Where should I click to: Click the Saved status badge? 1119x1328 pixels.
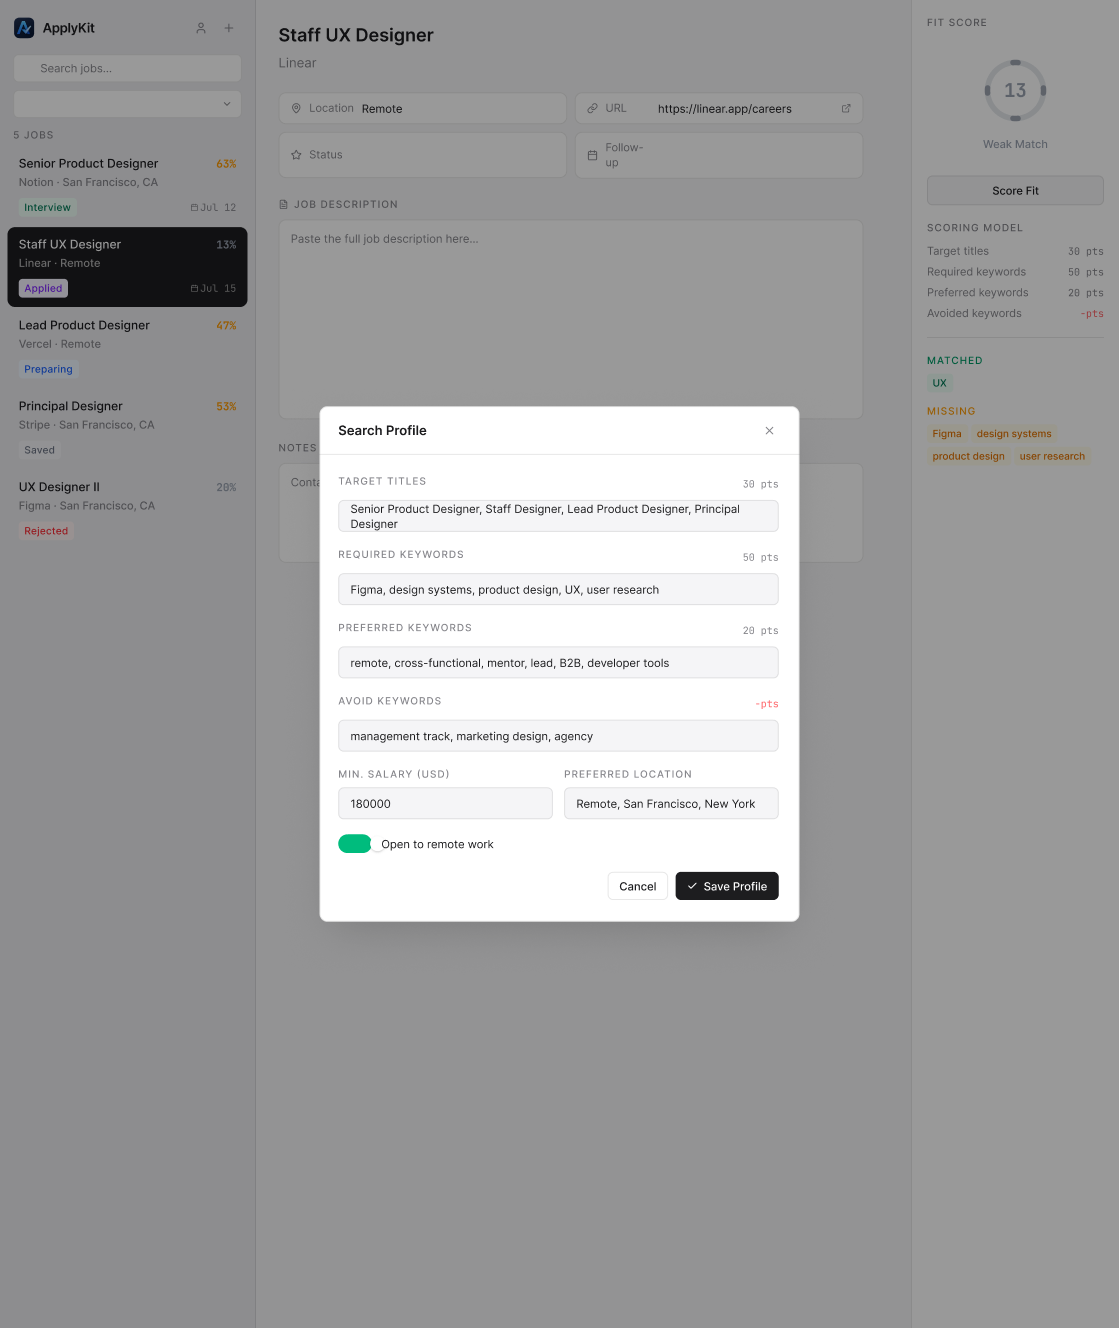tap(39, 450)
